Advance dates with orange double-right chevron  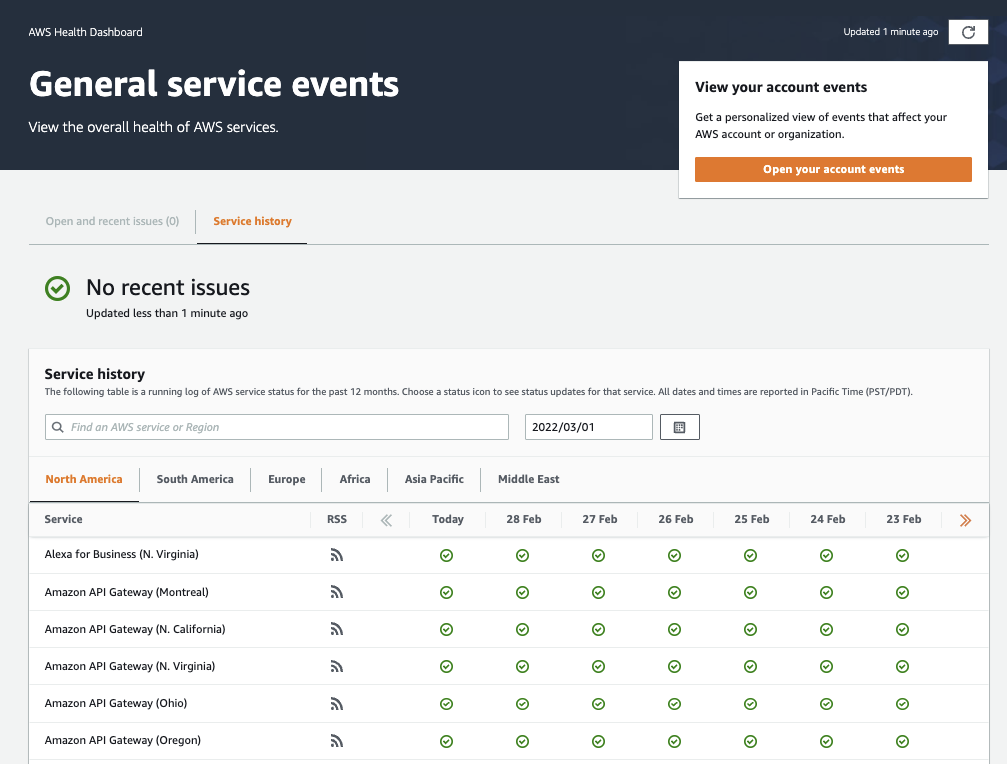point(965,520)
